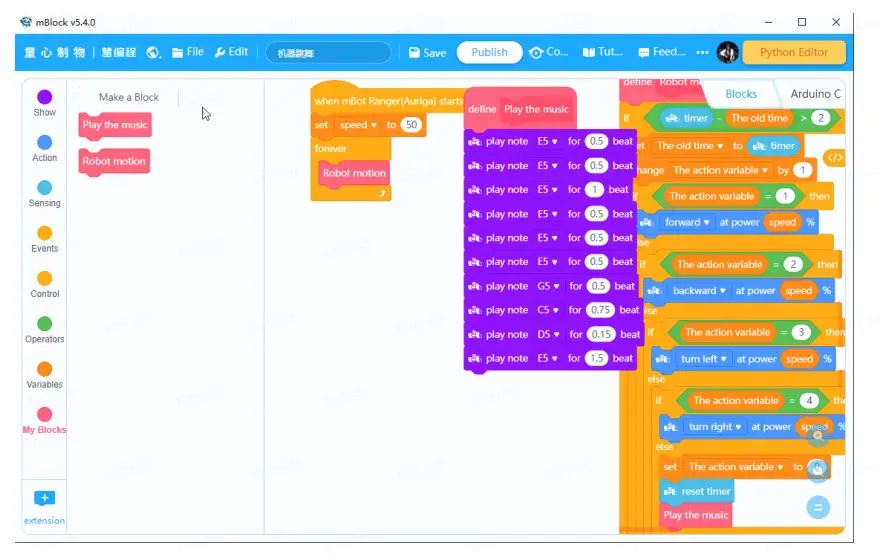The image size is (883, 557).
Task: Click the Makeblock logo in toolbar
Action: pos(54,52)
